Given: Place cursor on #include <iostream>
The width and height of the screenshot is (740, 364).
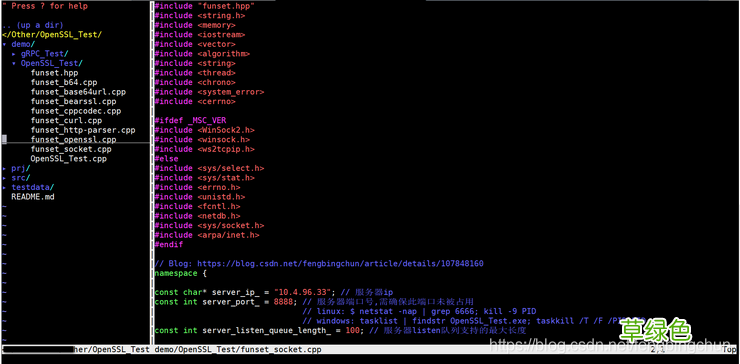Looking at the screenshot, I should [200, 34].
